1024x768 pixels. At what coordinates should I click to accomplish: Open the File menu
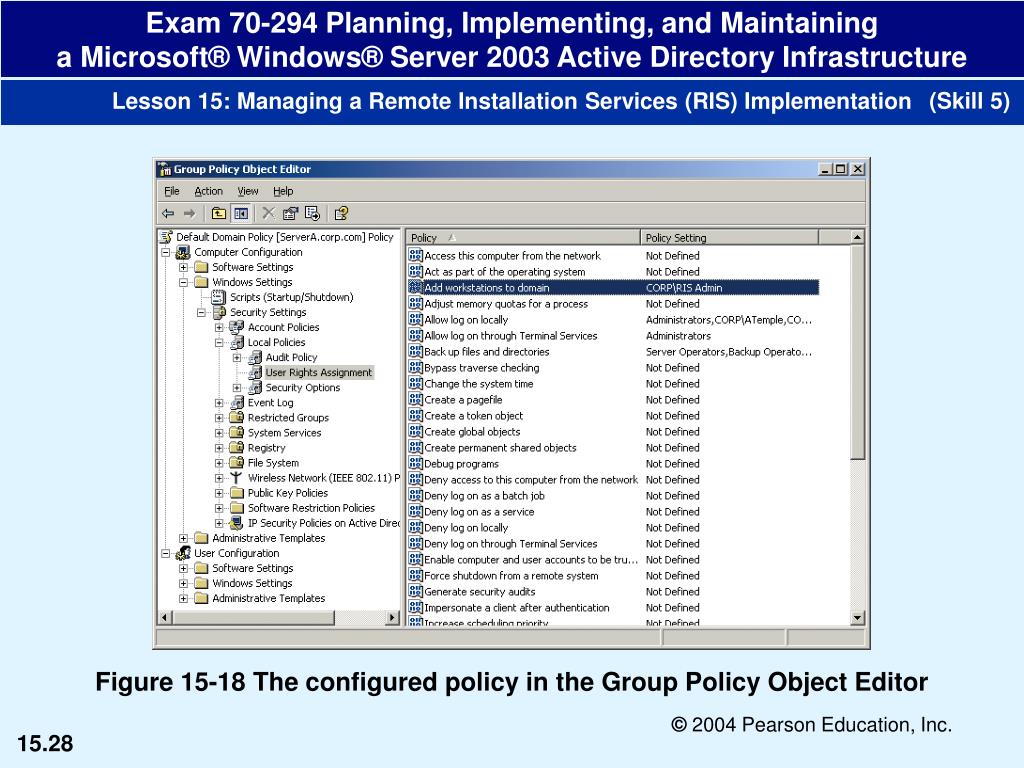coord(172,191)
